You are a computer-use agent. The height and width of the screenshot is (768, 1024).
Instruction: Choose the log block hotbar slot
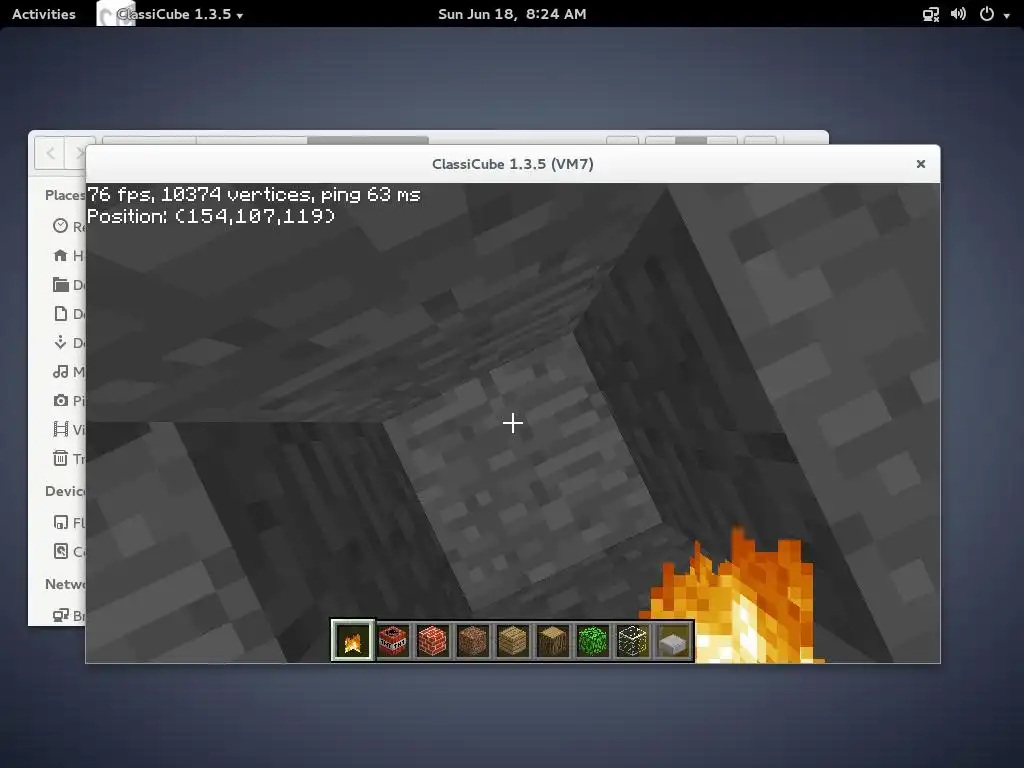(553, 641)
